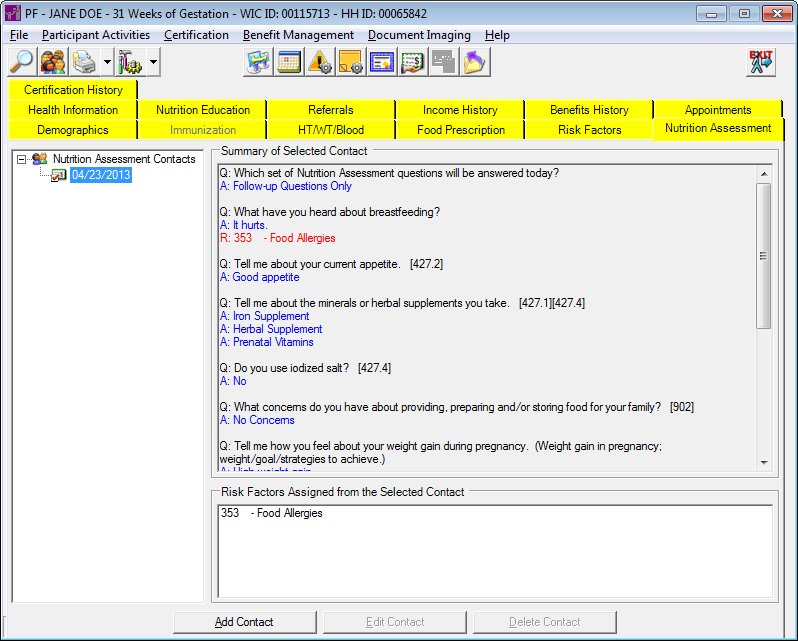Open the Help menu
Viewport: 798px width, 641px height.
pyautogui.click(x=497, y=35)
